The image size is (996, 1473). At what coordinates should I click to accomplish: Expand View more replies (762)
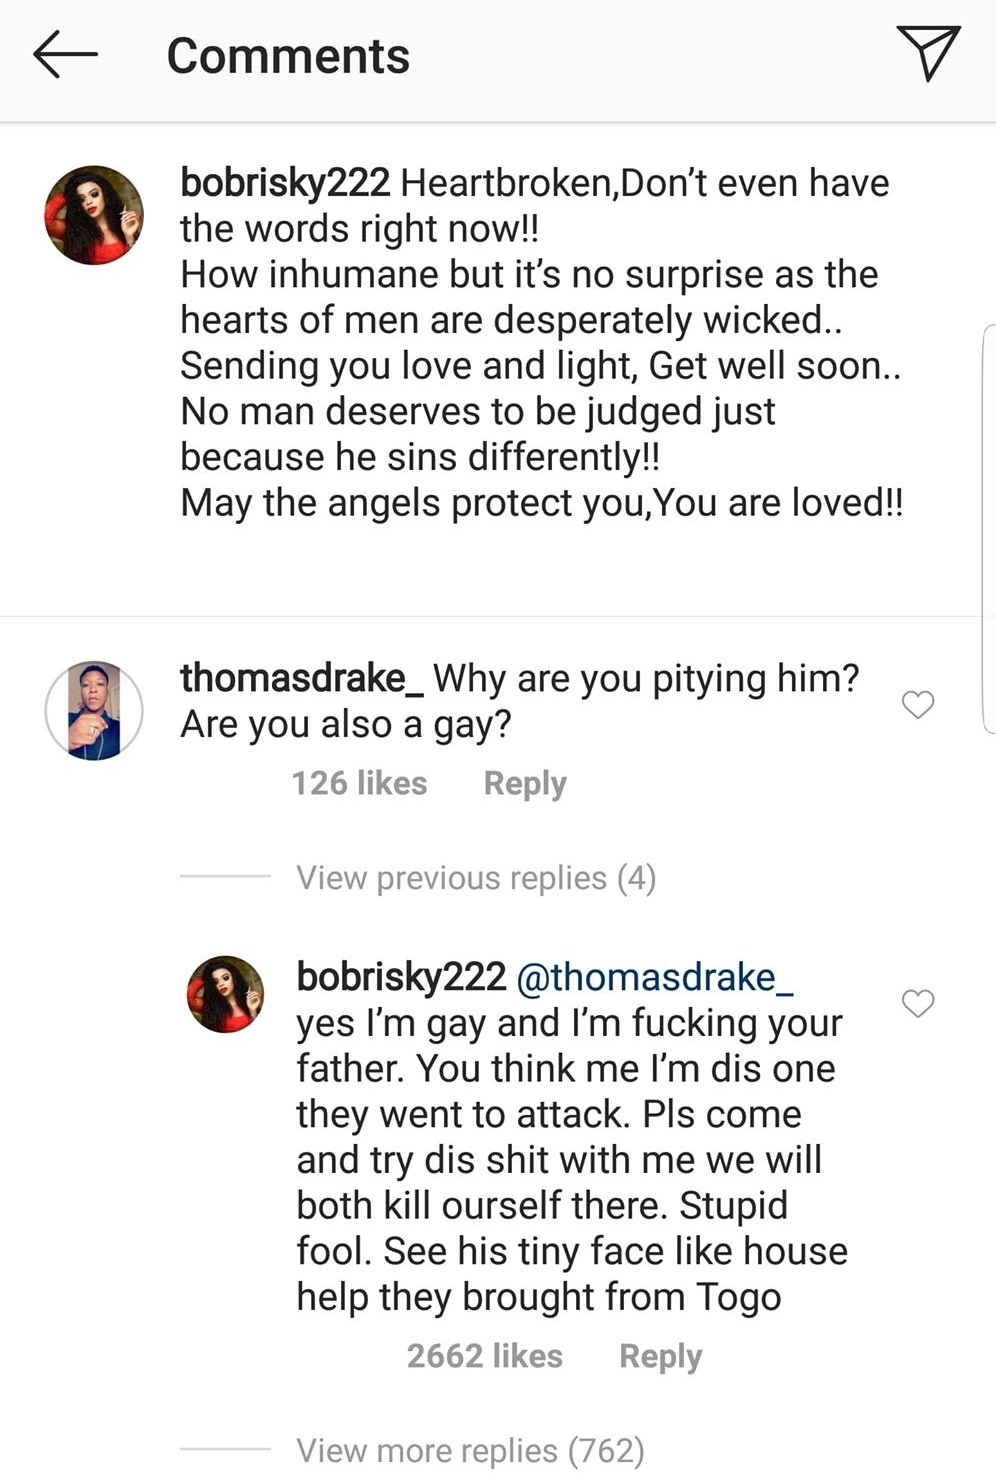(x=470, y=1450)
